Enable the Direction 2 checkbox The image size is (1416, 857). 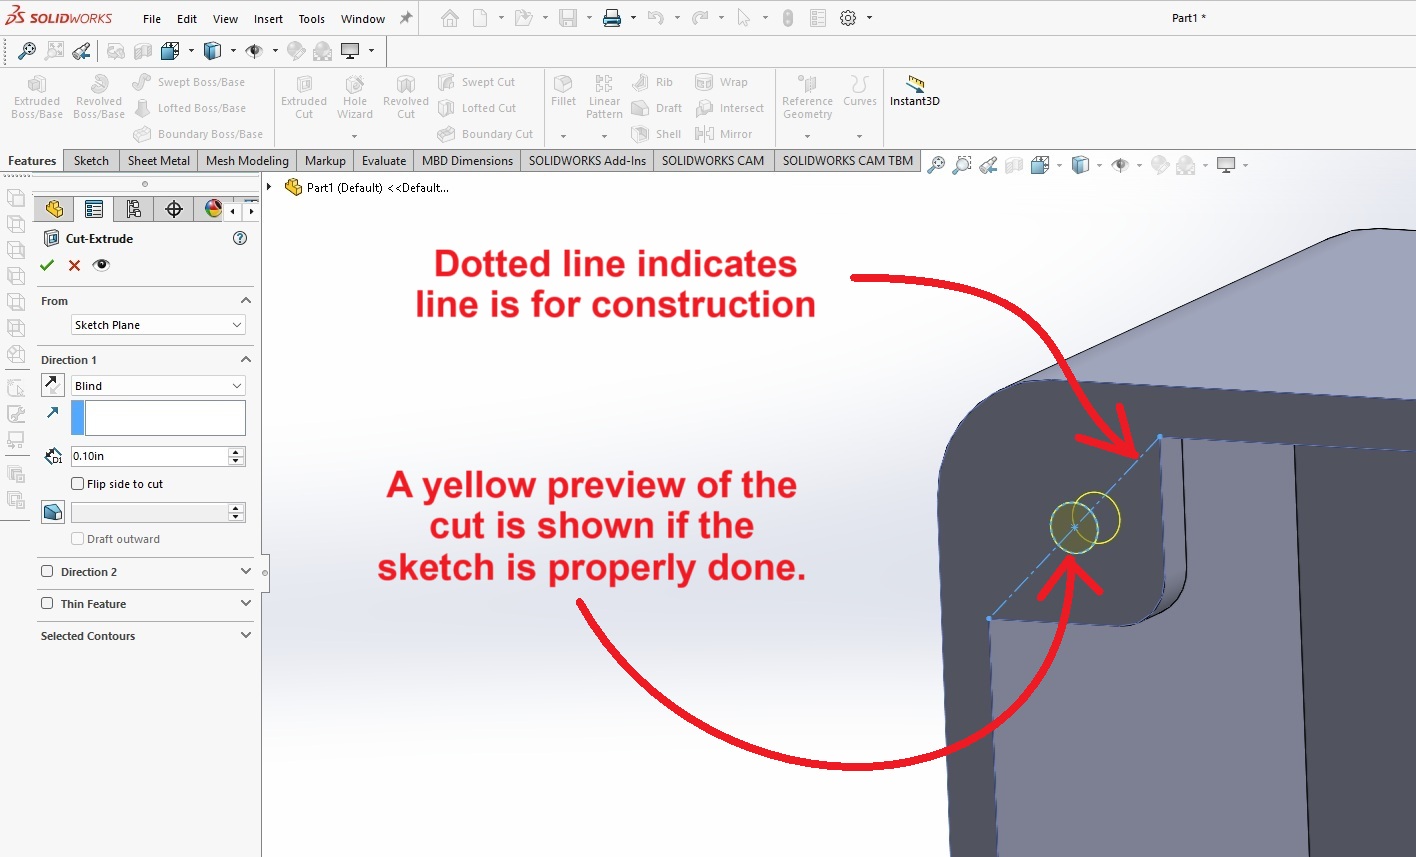point(47,572)
